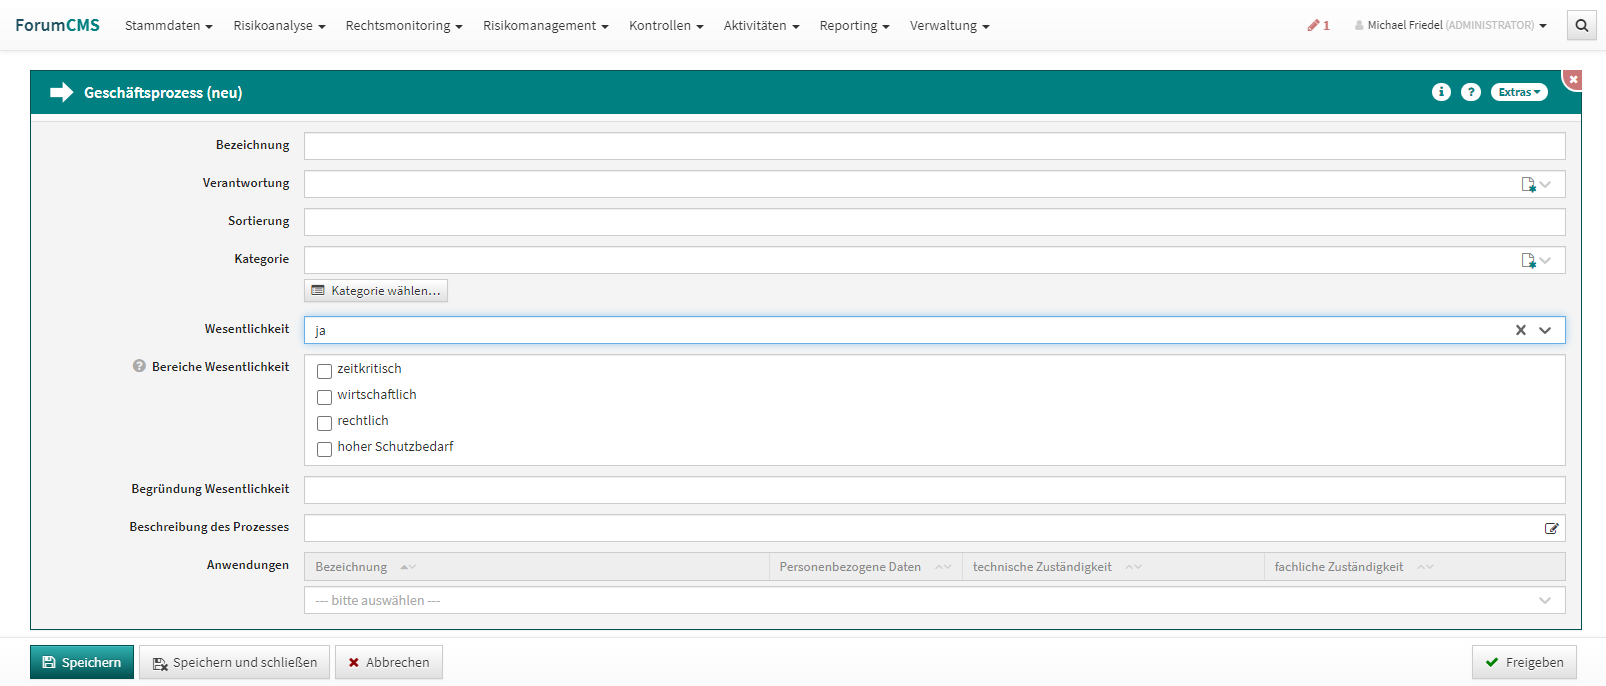
Task: Expand the Wesentlichkeit dropdown
Action: point(1545,330)
